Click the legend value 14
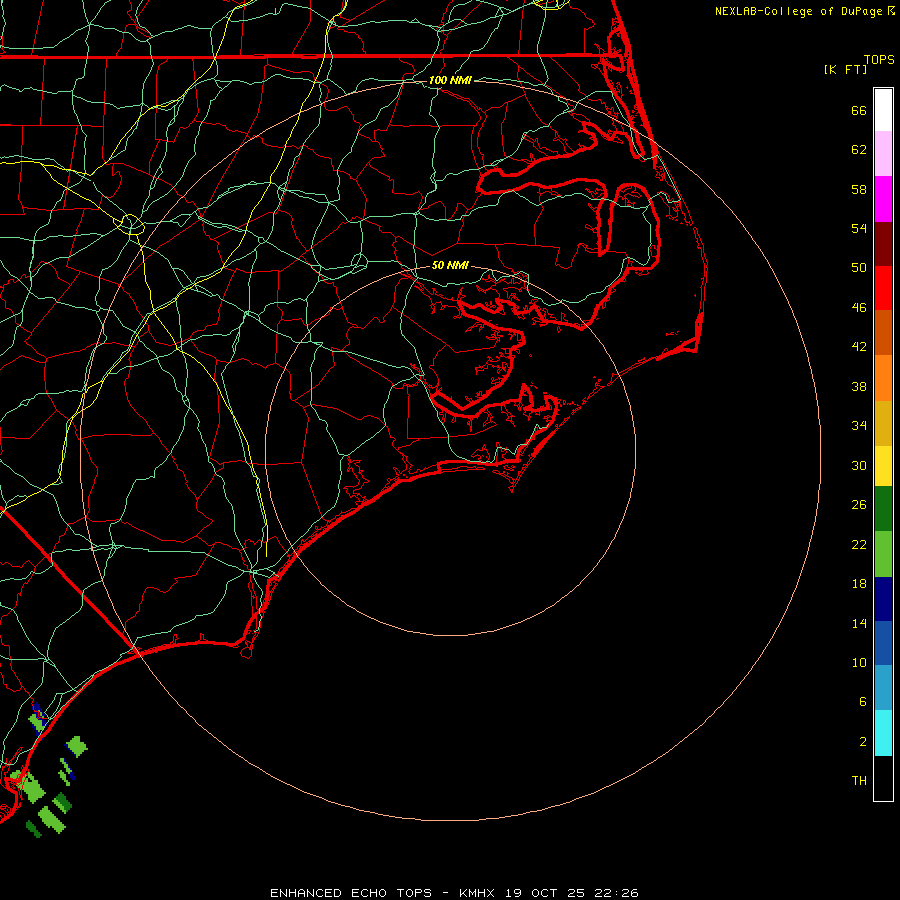The height and width of the screenshot is (900, 900). click(x=859, y=623)
